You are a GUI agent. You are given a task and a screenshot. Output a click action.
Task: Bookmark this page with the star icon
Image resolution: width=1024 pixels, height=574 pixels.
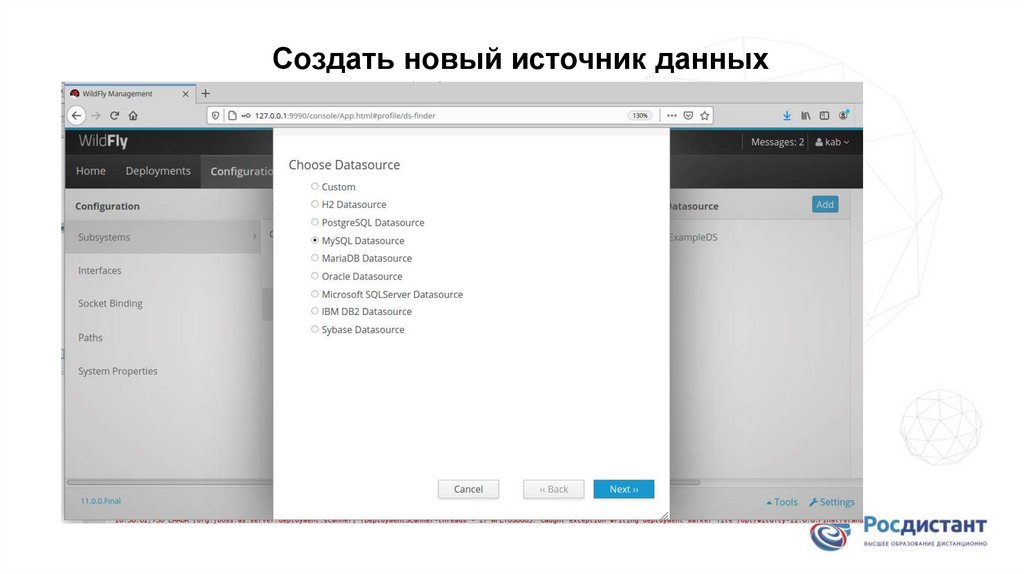(x=705, y=116)
